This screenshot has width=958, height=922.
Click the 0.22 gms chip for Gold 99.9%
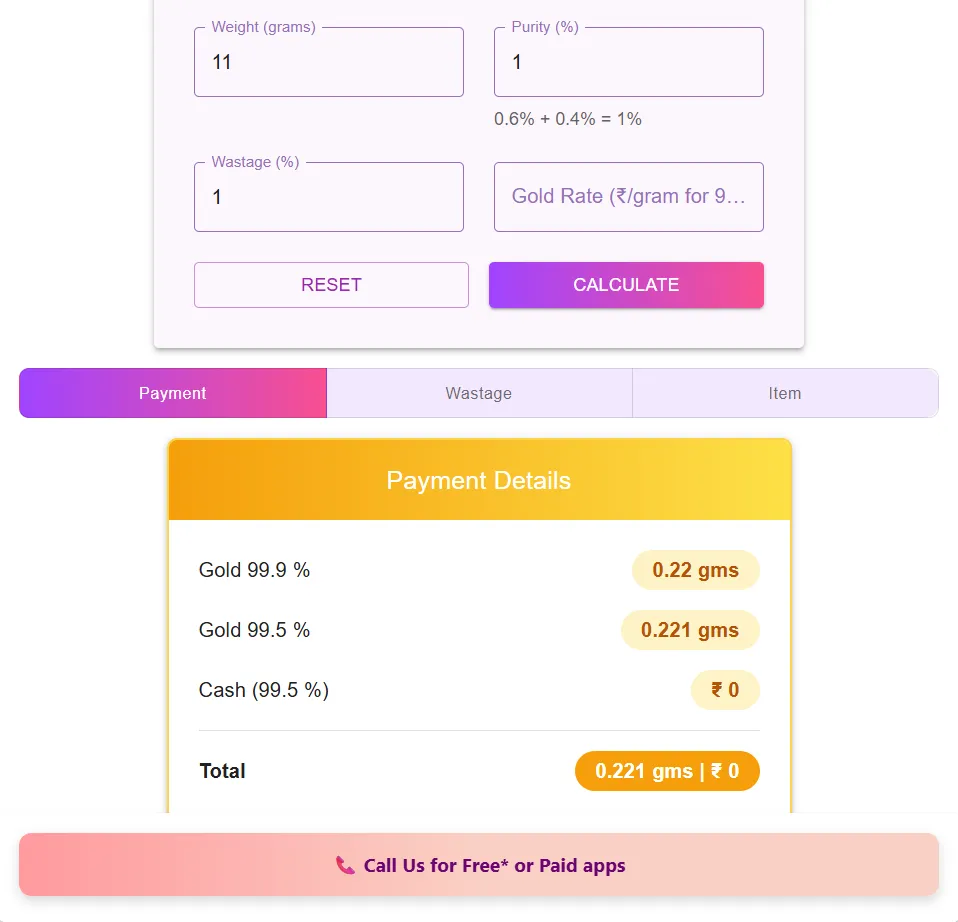click(x=695, y=570)
